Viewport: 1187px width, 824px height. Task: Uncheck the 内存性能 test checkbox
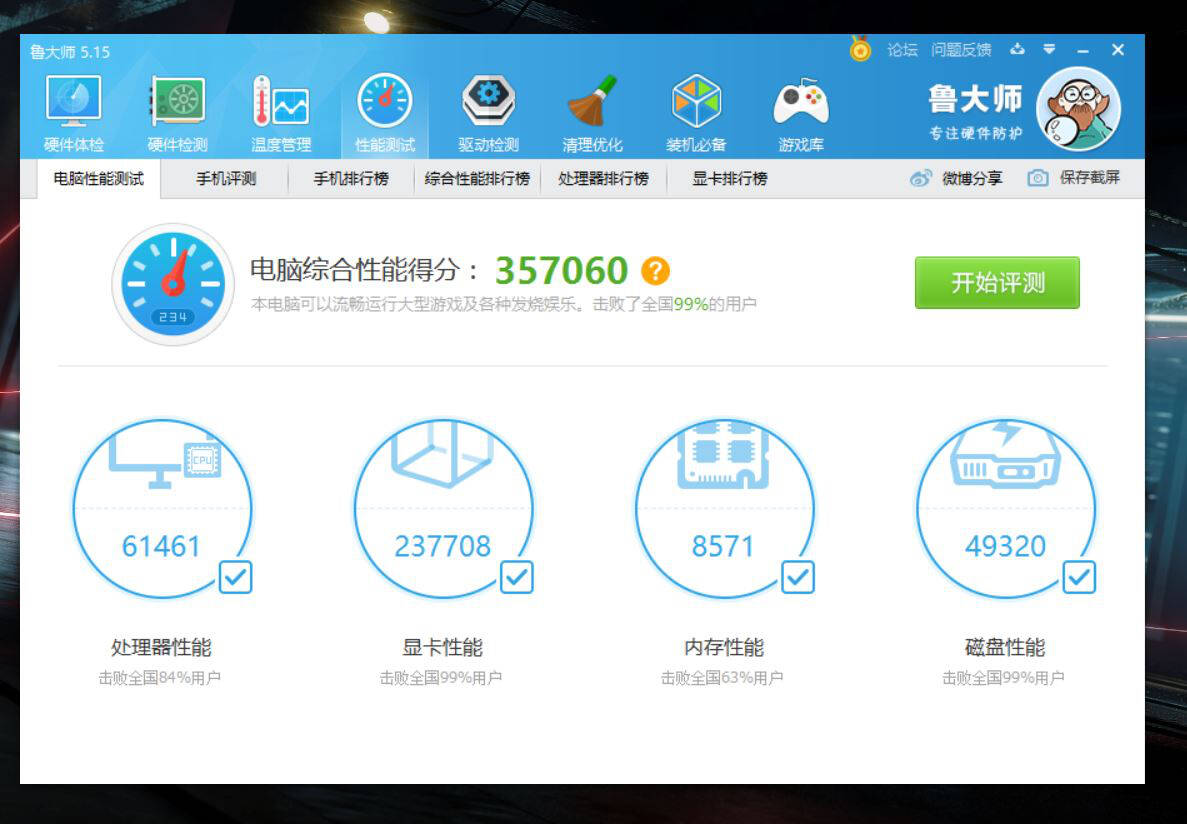pos(798,577)
